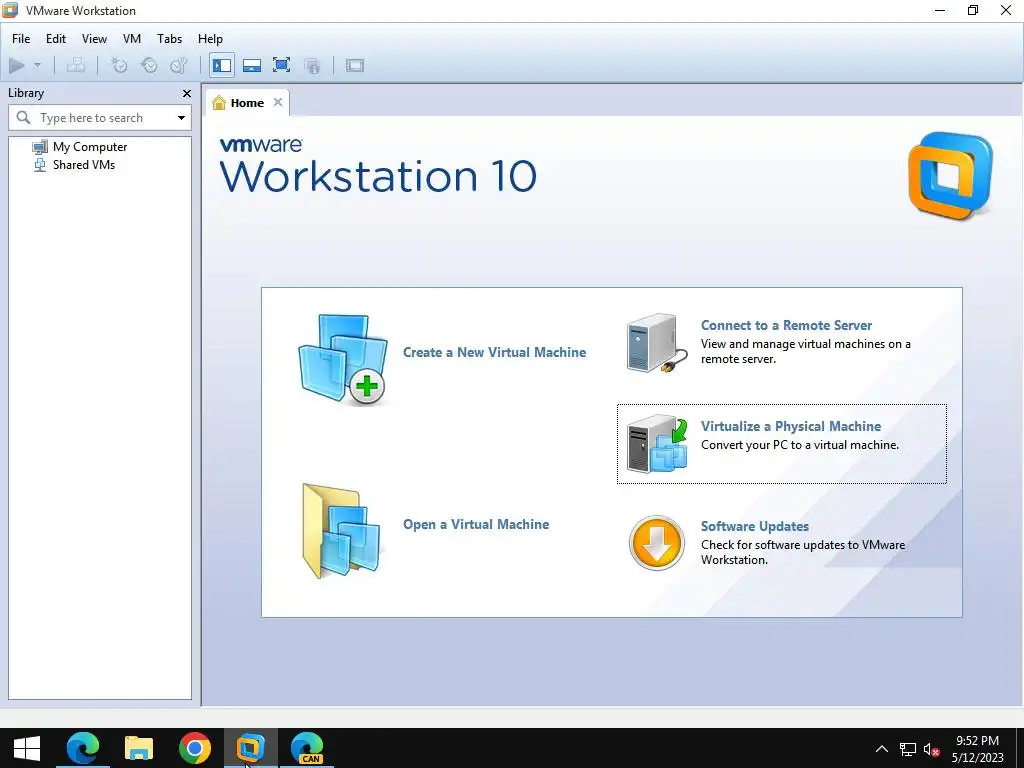Viewport: 1024px width, 768px height.
Task: Open the Help menu
Action: pyautogui.click(x=210, y=39)
